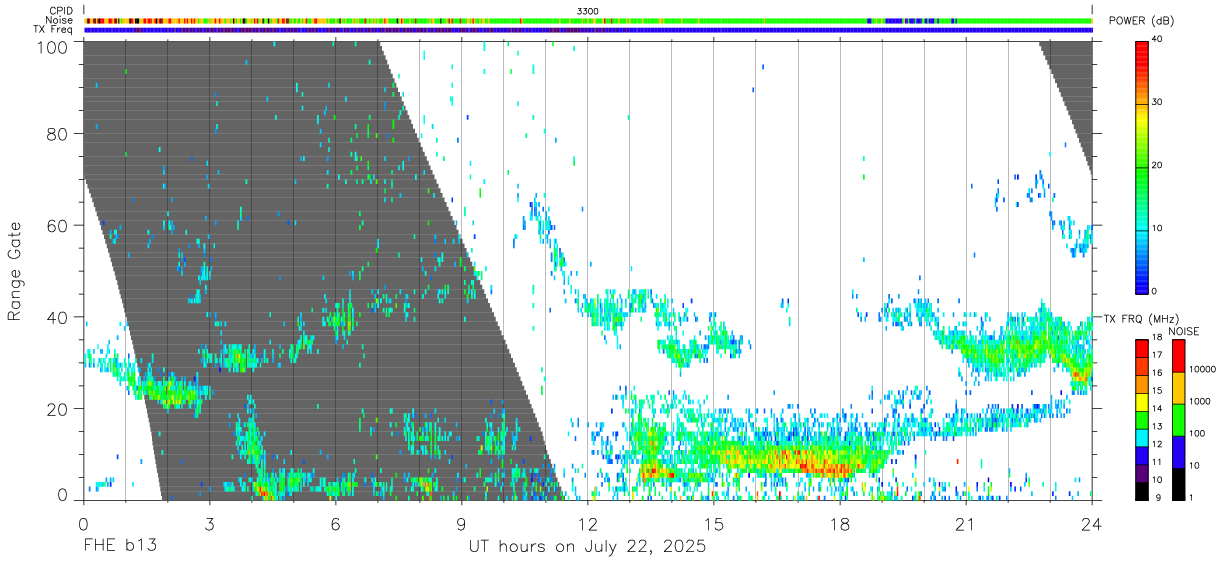1228x567 pixels.
Task: Click the 100 label on NOISE scale
Action: click(1199, 433)
